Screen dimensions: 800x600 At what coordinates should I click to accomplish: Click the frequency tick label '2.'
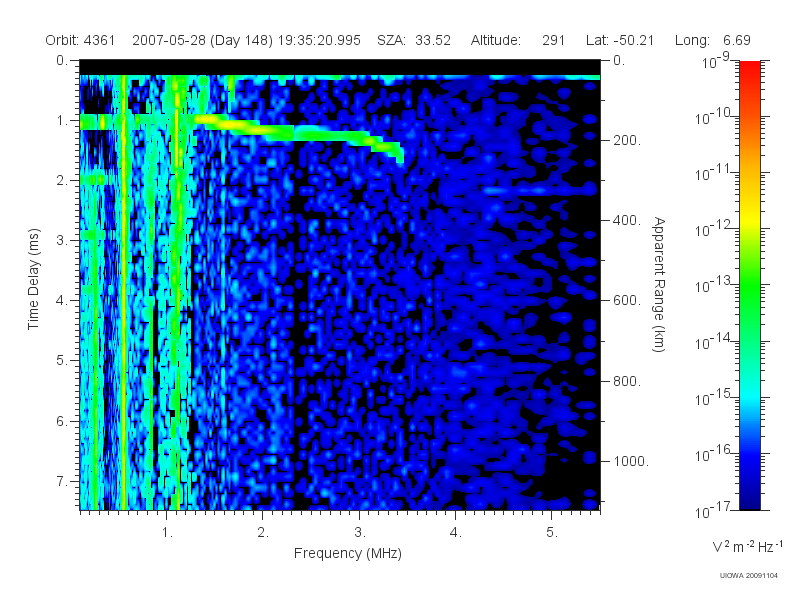263,533
